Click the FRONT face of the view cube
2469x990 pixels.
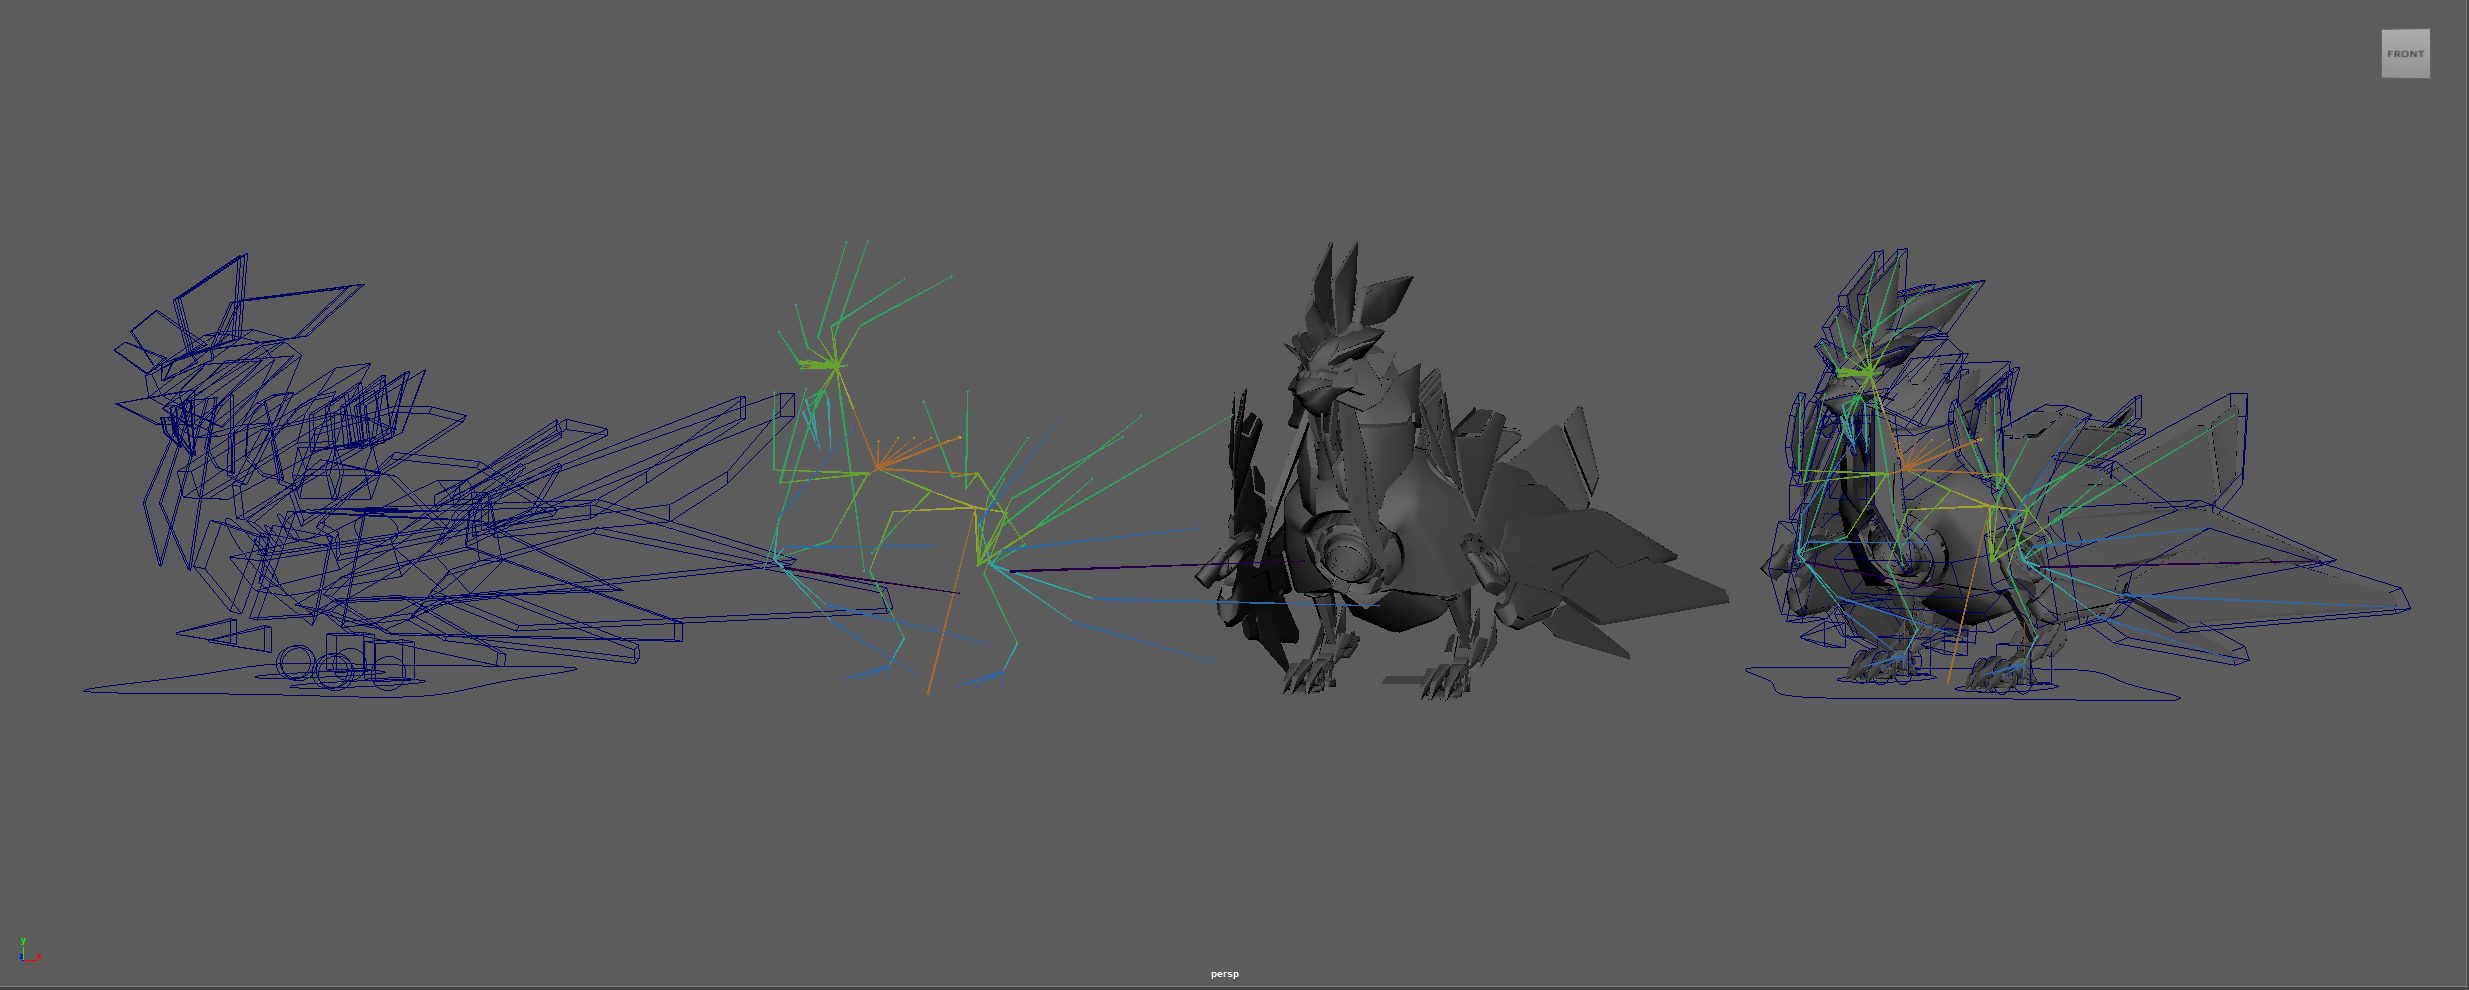tap(2405, 54)
